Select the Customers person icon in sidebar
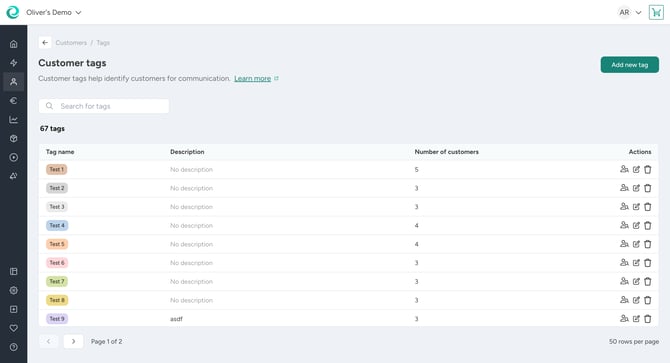The image size is (670, 363). tap(14, 82)
